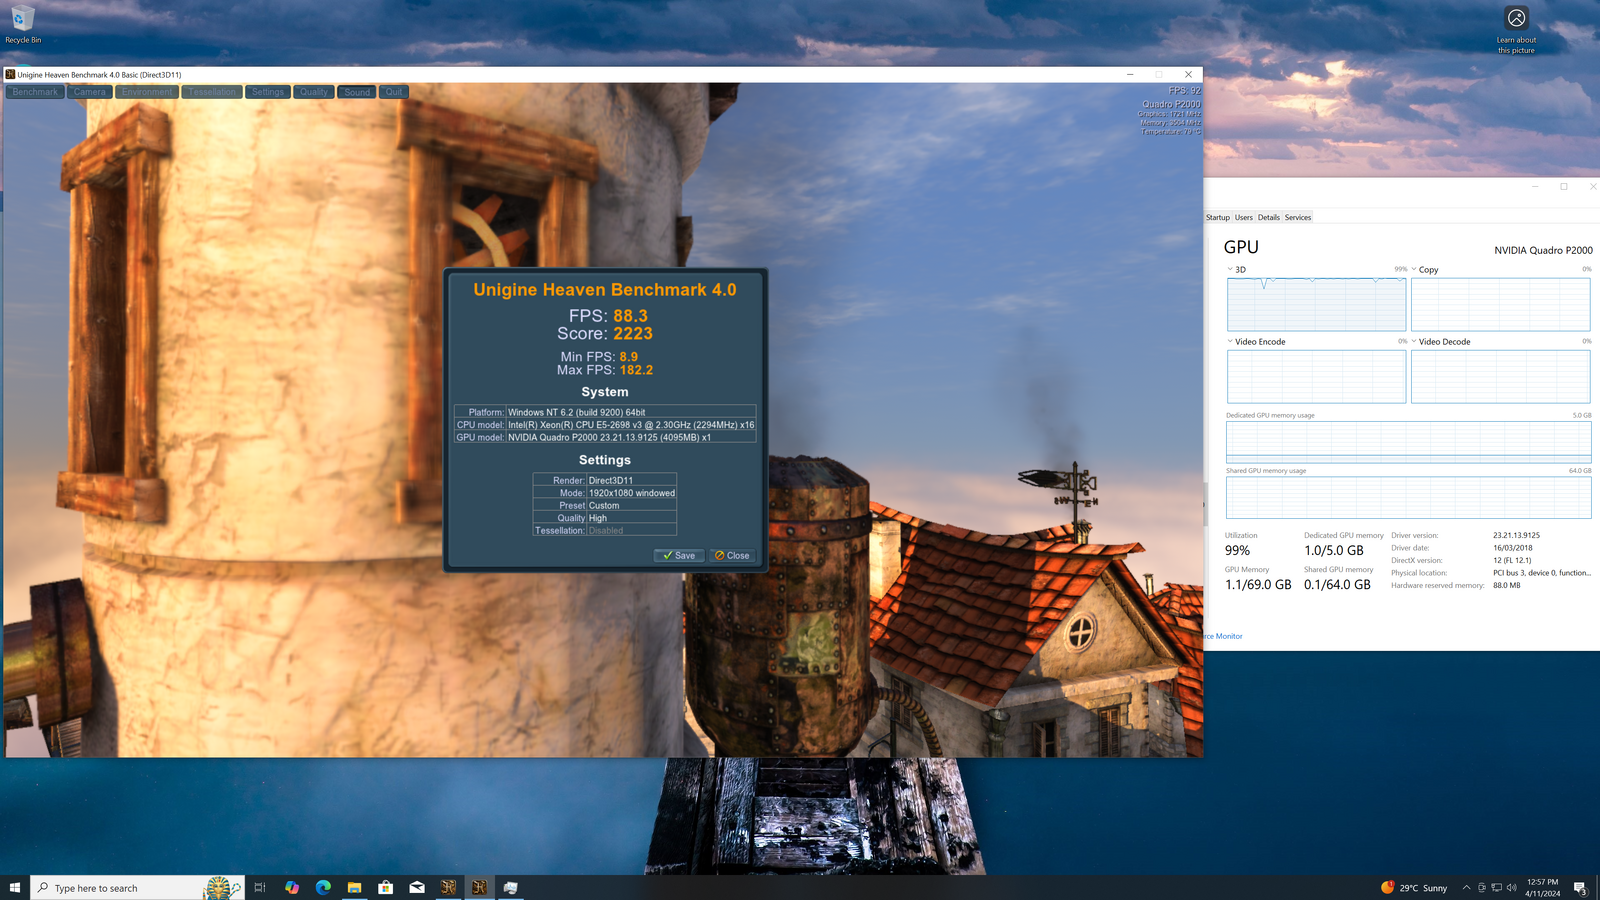Image resolution: width=1600 pixels, height=900 pixels.
Task: Minimize the Heaven Benchmark window
Action: (1130, 74)
